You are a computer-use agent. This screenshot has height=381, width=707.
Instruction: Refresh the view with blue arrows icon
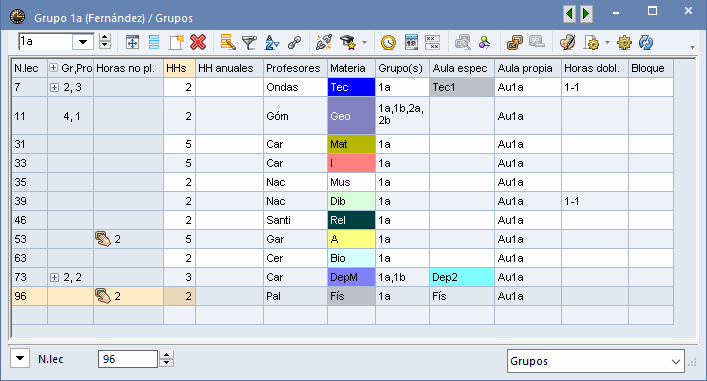coord(646,42)
